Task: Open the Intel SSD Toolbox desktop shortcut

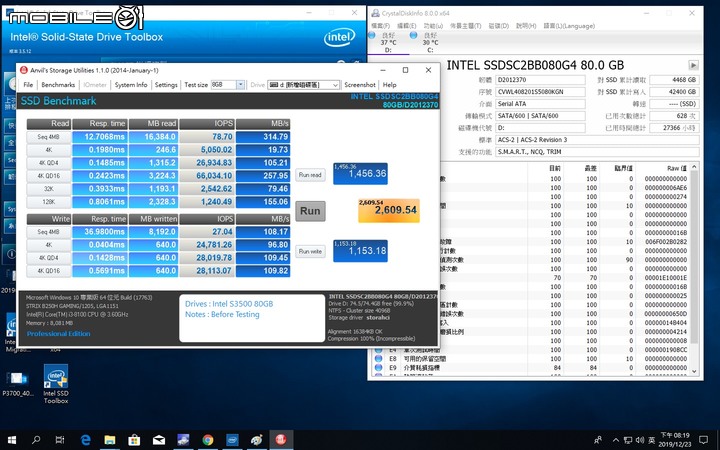Action: pos(56,384)
